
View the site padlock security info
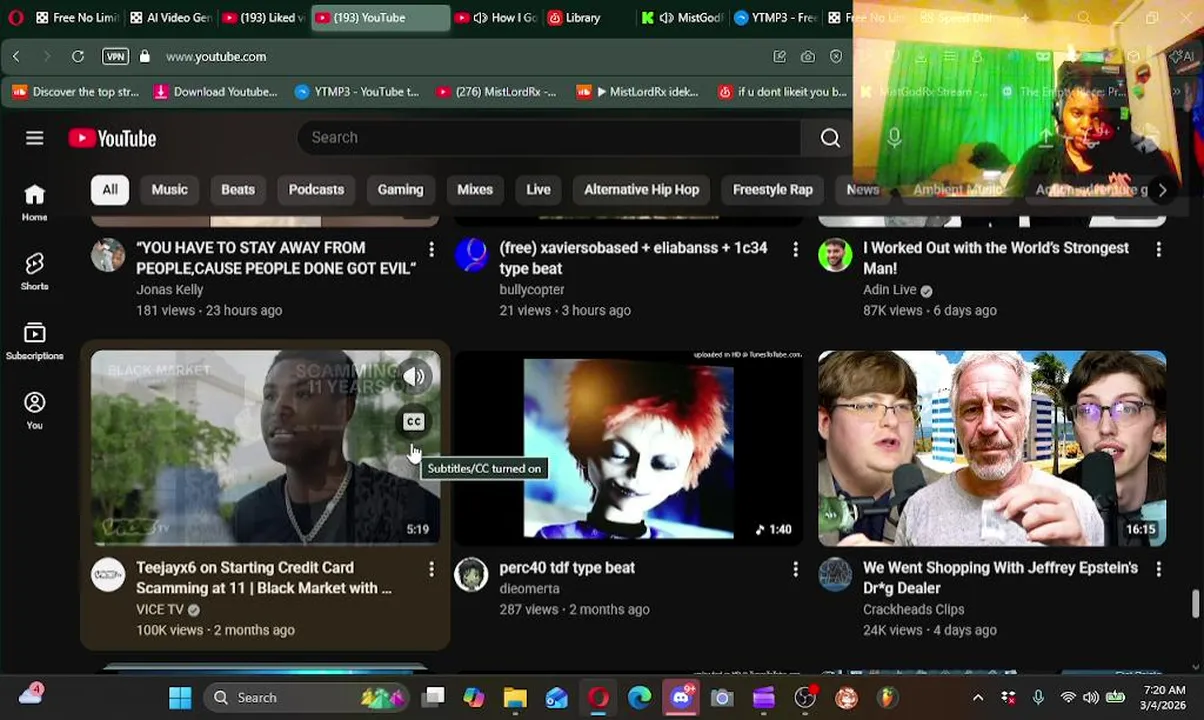[x=144, y=57]
